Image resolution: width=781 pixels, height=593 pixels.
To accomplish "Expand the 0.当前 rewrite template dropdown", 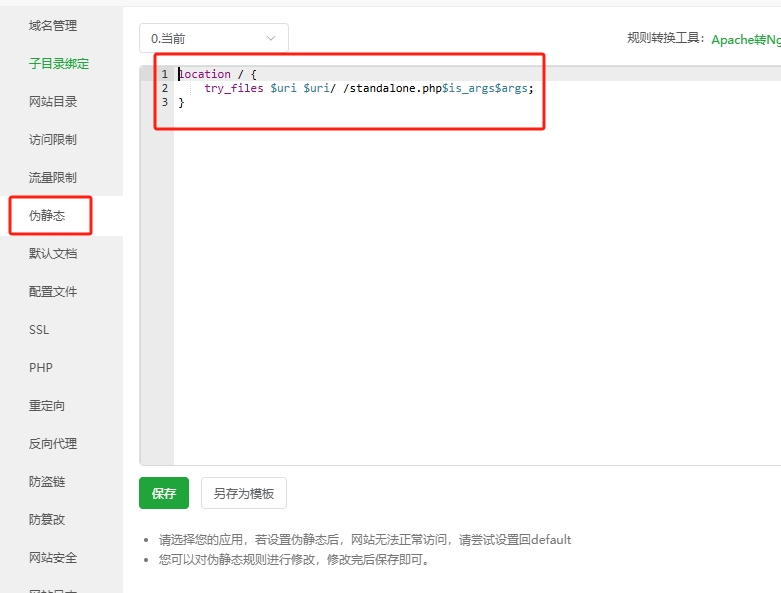I will (x=213, y=39).
